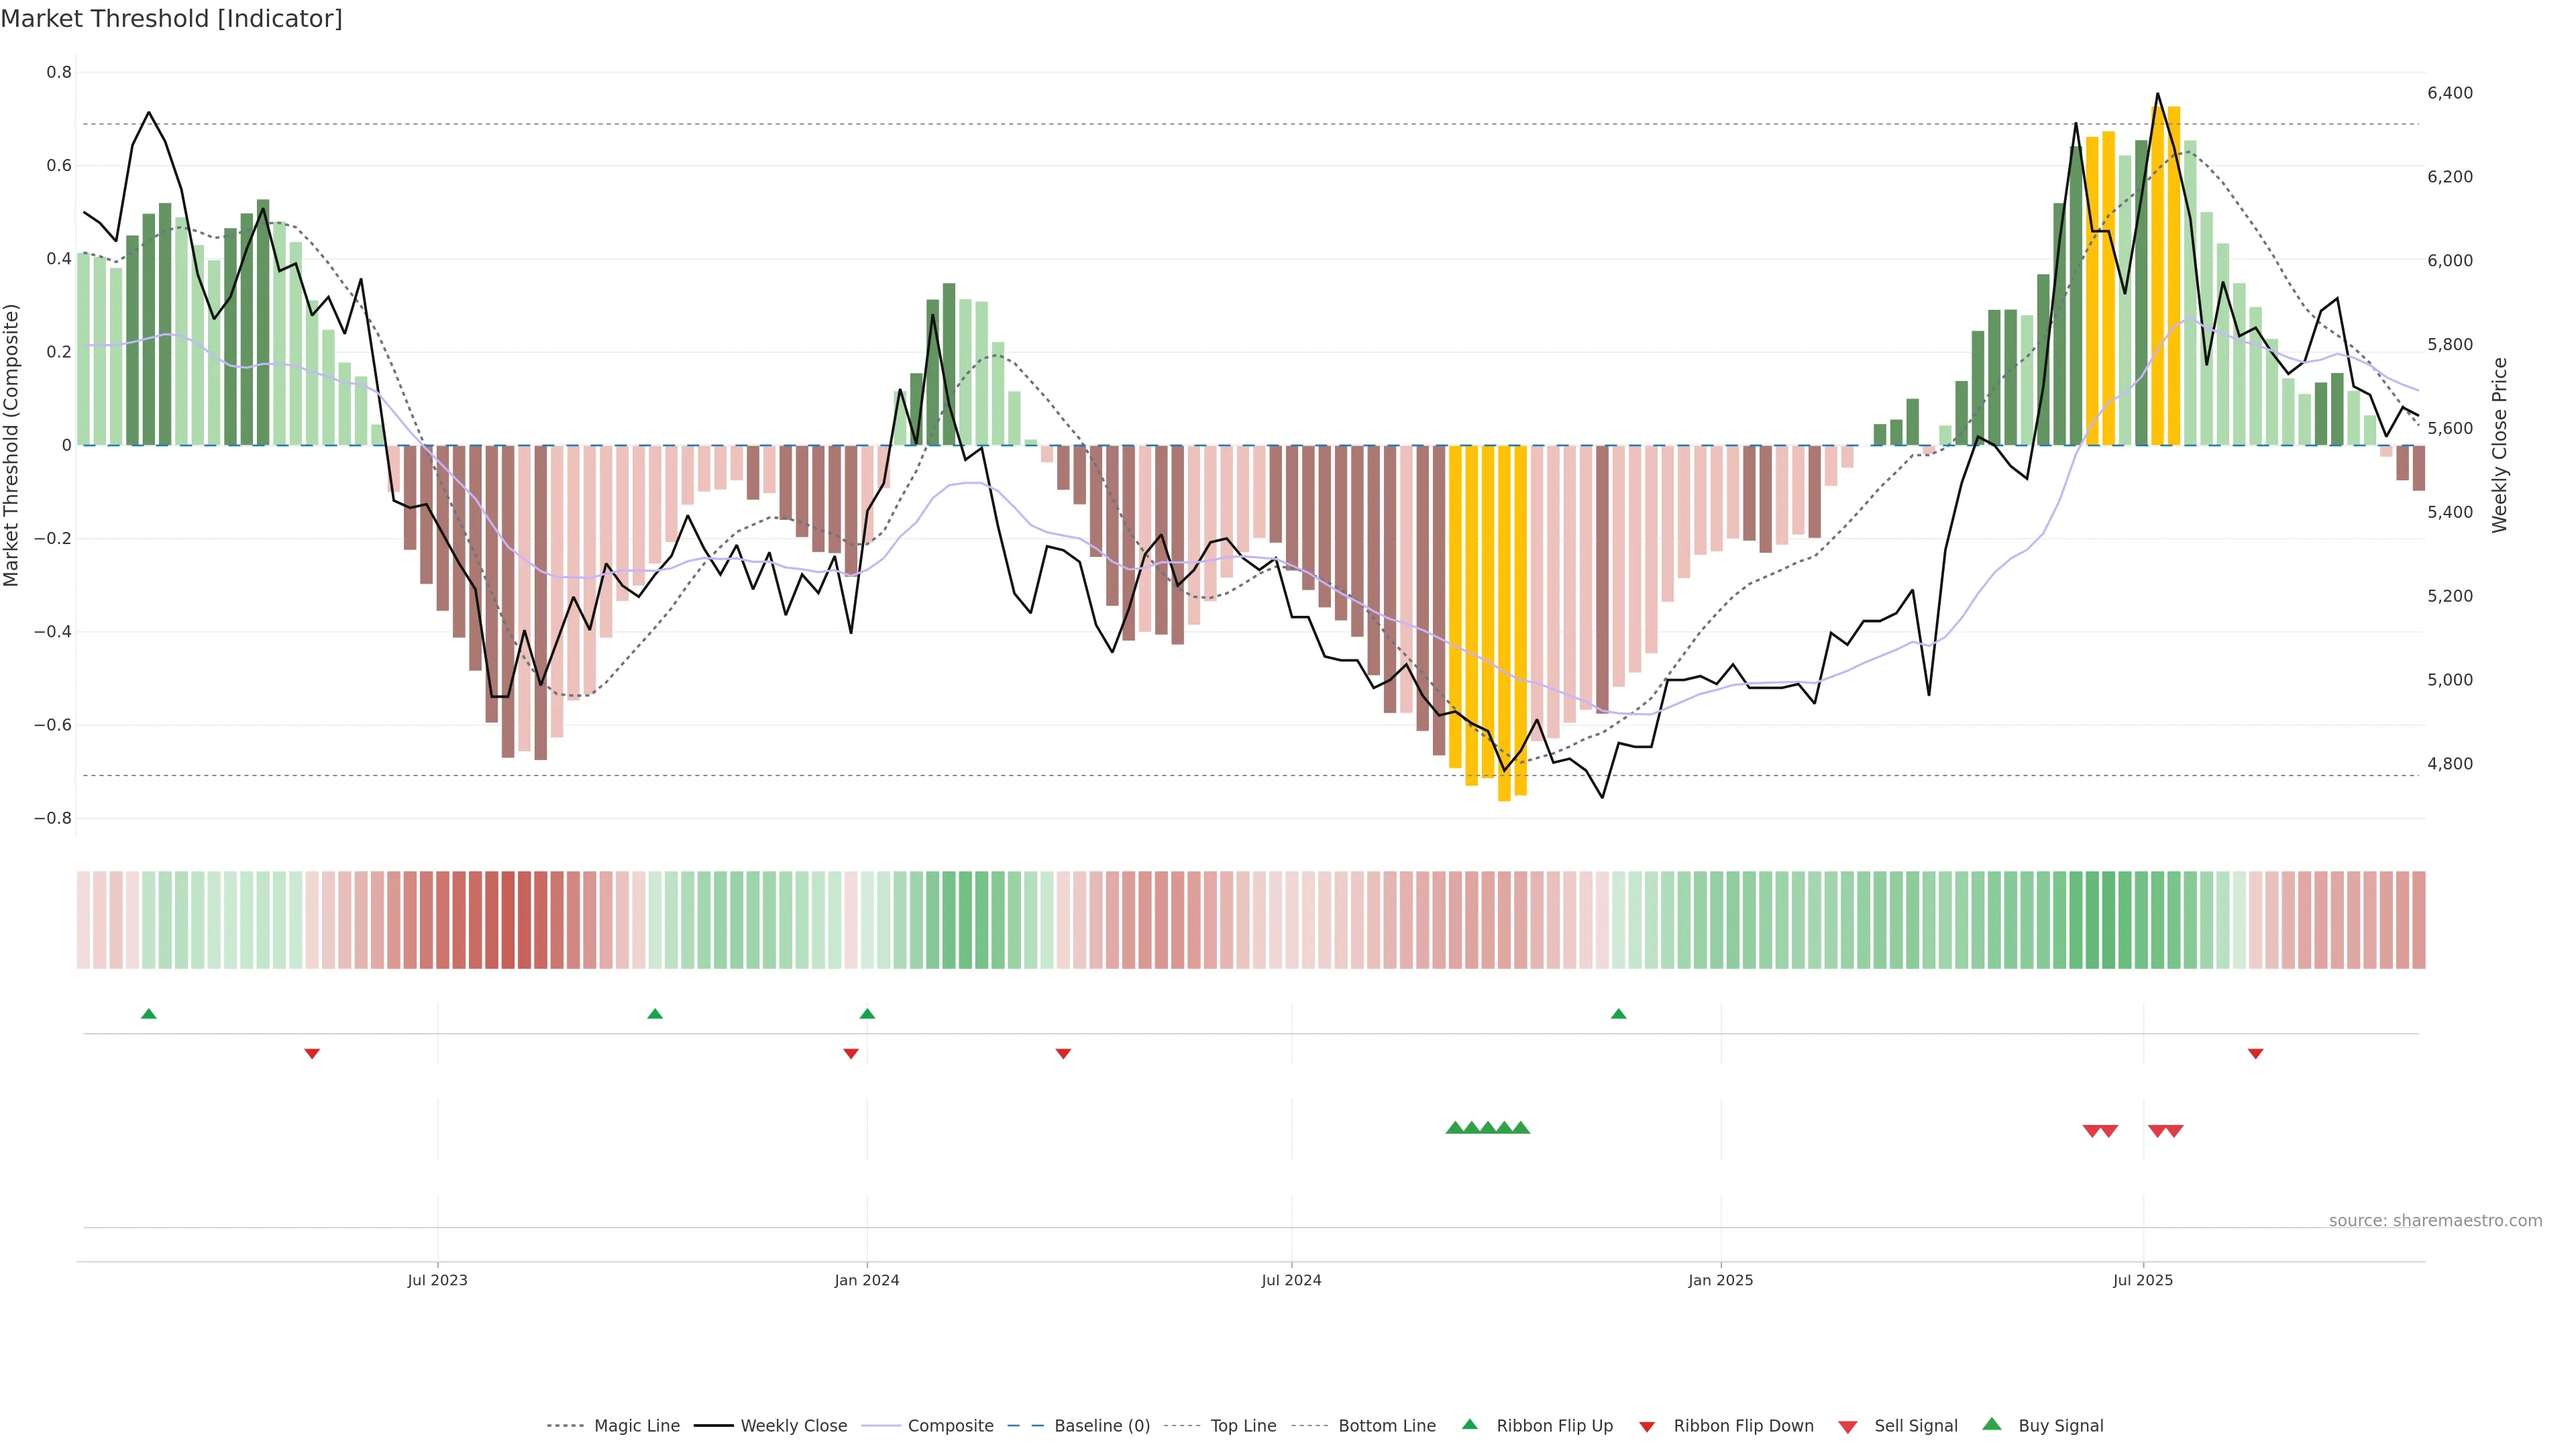Click the Market Threshold [Indicator] title

171,19
